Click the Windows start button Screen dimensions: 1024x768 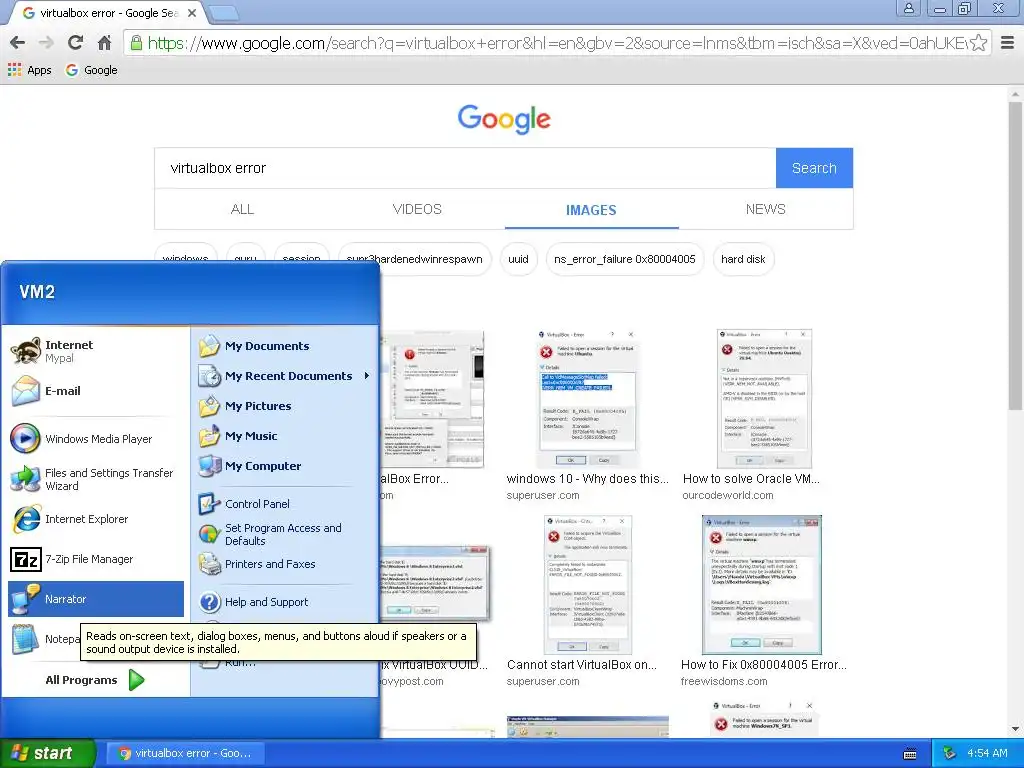(47, 753)
